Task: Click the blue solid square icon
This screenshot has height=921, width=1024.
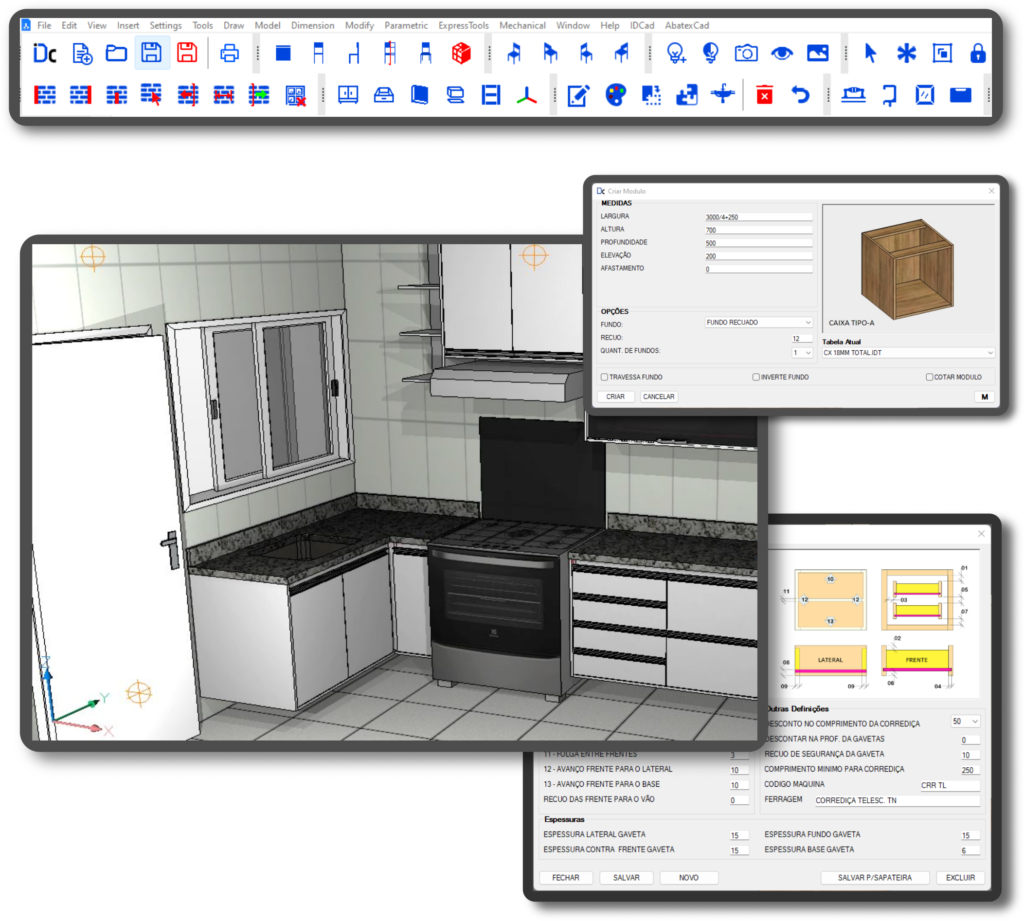Action: coord(283,53)
